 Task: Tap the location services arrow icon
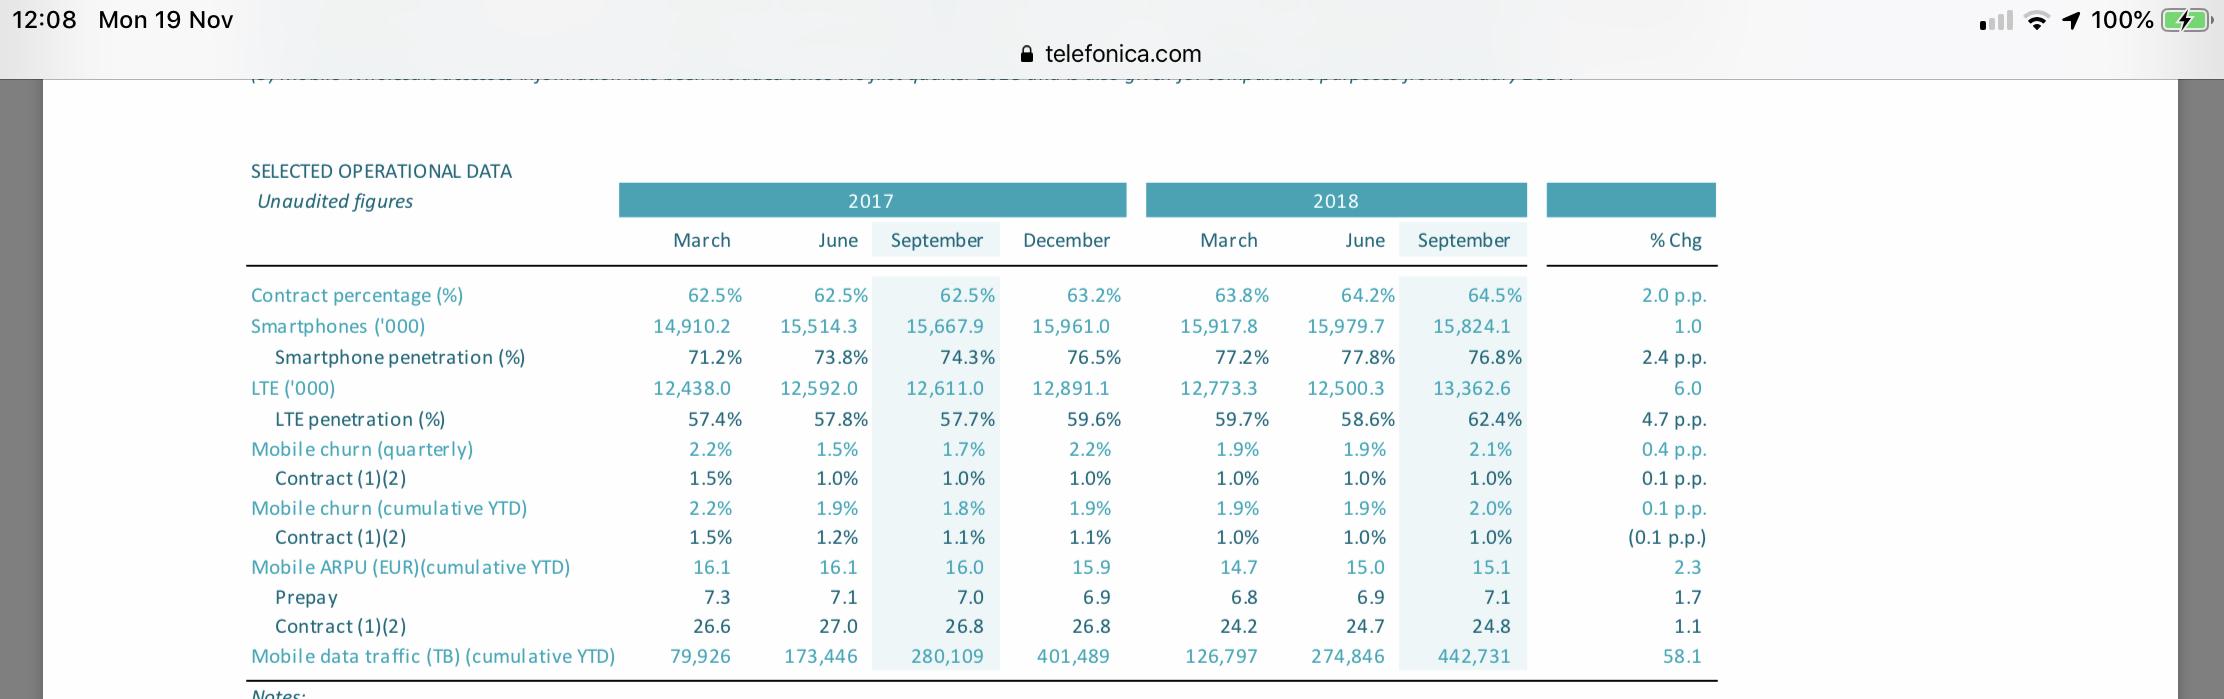[x=2071, y=21]
